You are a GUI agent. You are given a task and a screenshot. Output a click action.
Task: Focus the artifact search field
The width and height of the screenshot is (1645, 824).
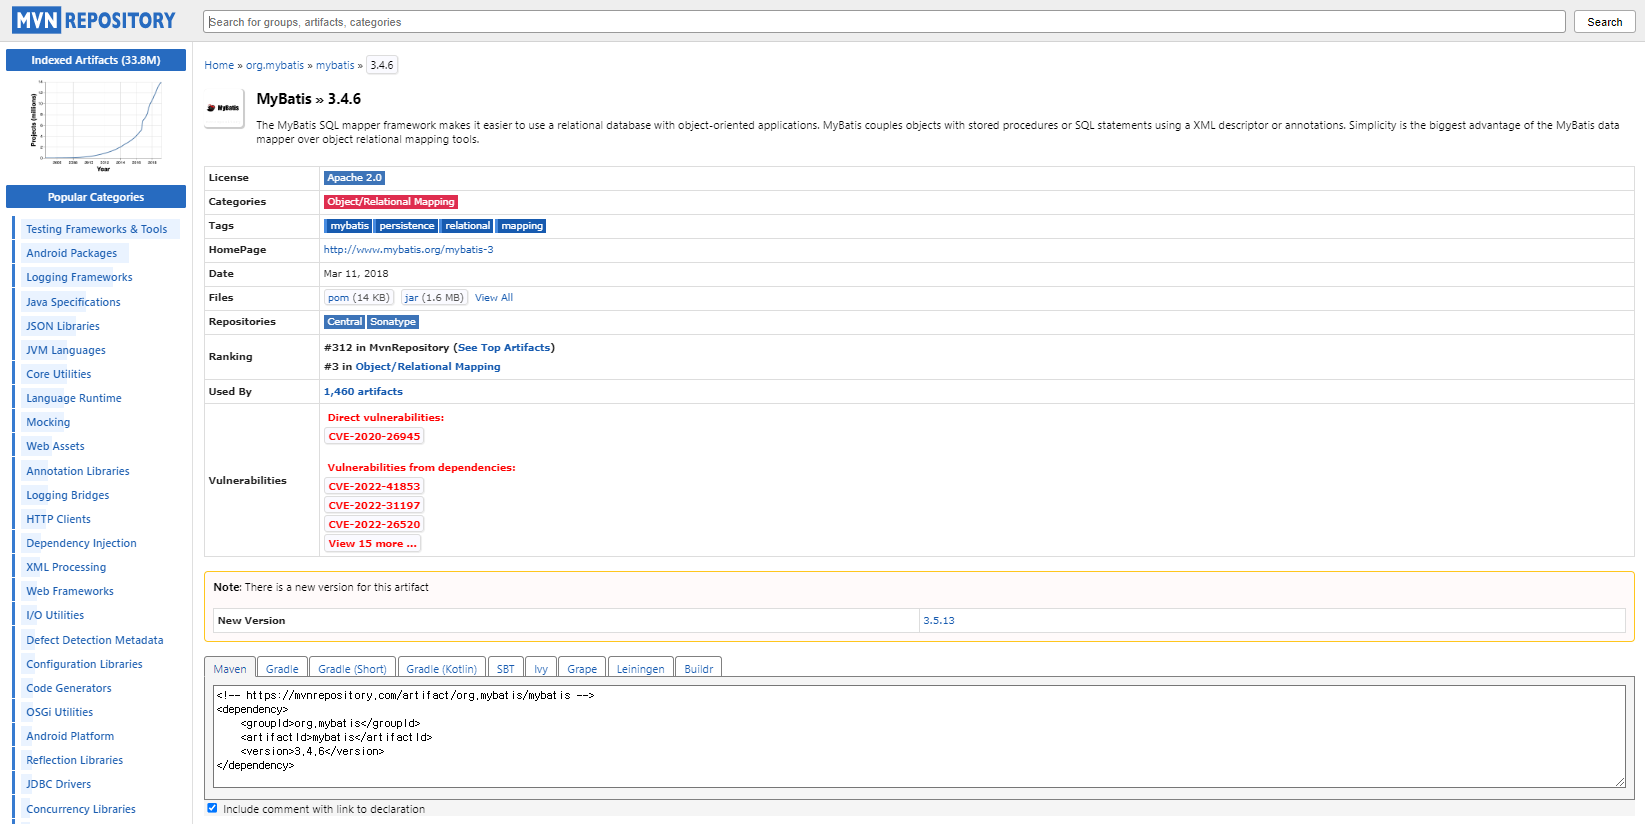pos(884,22)
